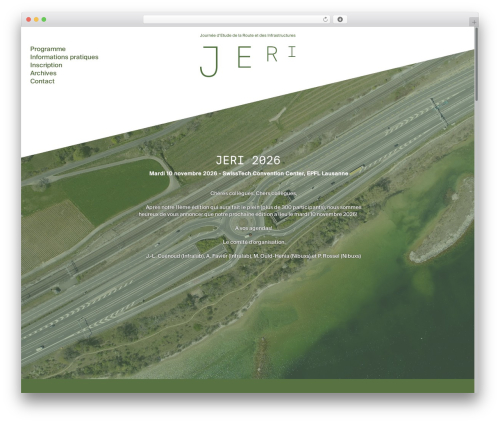Click the organizers' names line starting 'J.-L. Cuenoud'

[x=253, y=256]
